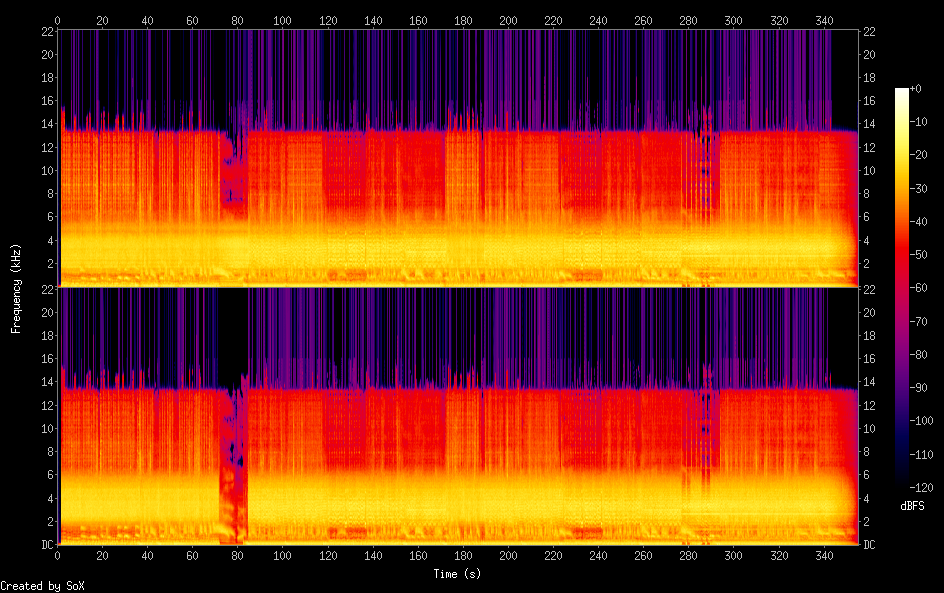Click the dBFS label under the color scale

coord(912,507)
